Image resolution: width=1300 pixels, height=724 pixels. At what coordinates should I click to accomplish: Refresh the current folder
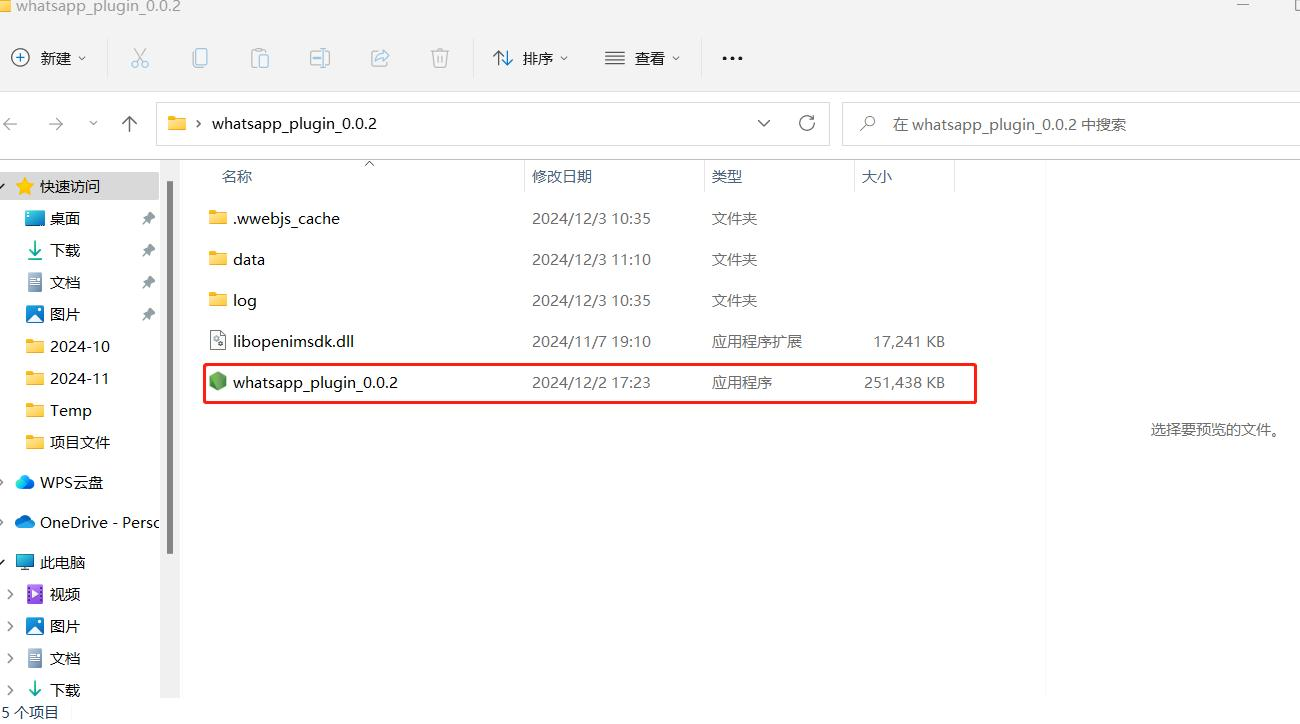807,124
